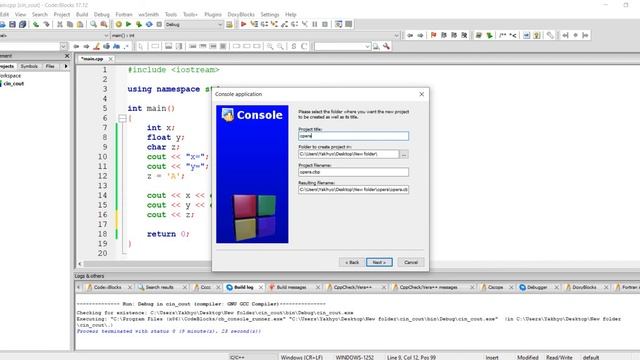Click the debugger Run to cursor icon
Viewport: 640px width, 360px height.
click(254, 24)
